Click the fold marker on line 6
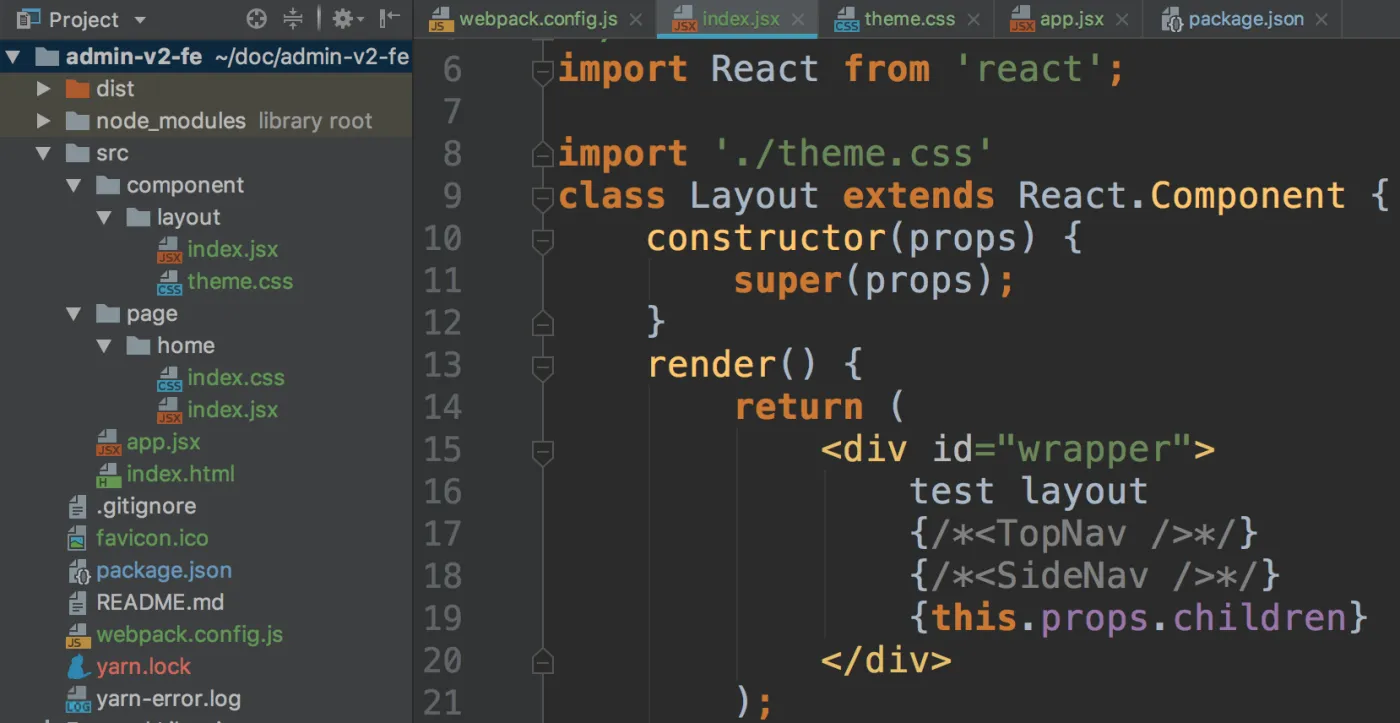1400x723 pixels. [543, 71]
